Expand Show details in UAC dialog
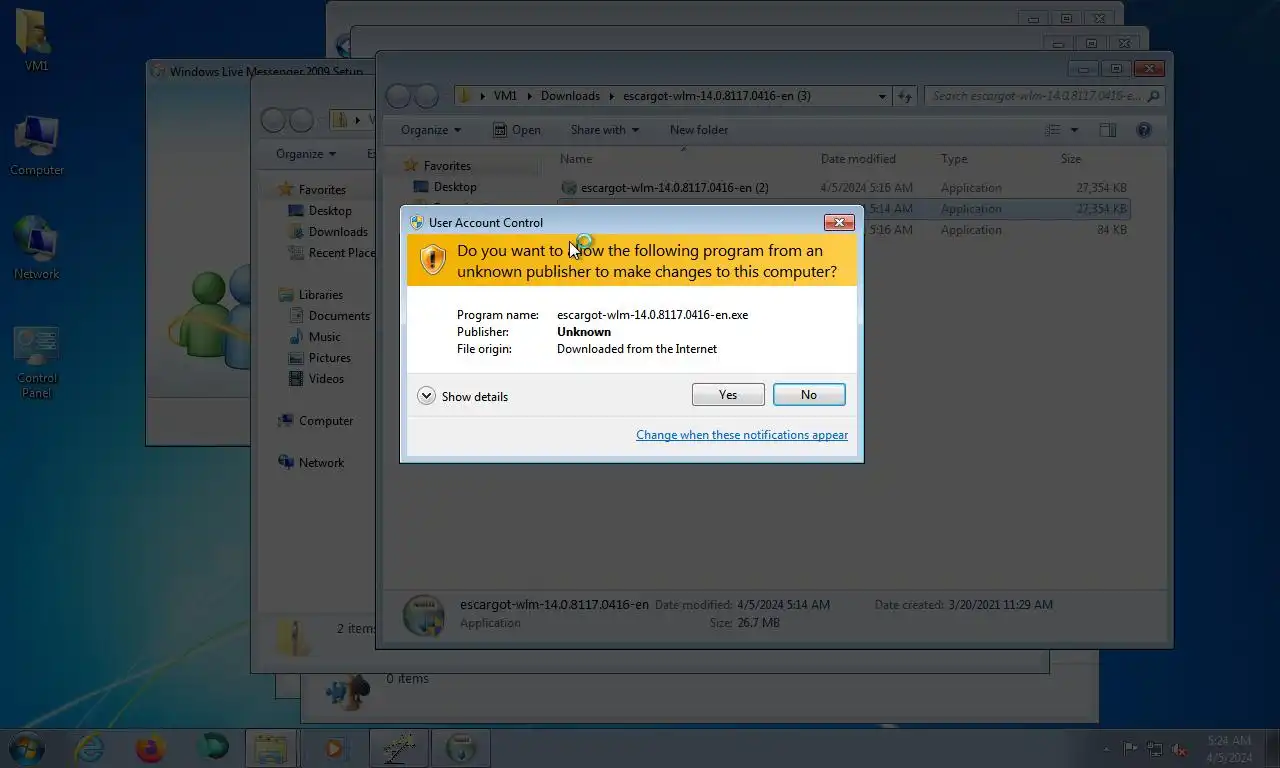The height and width of the screenshot is (768, 1280). 463,396
